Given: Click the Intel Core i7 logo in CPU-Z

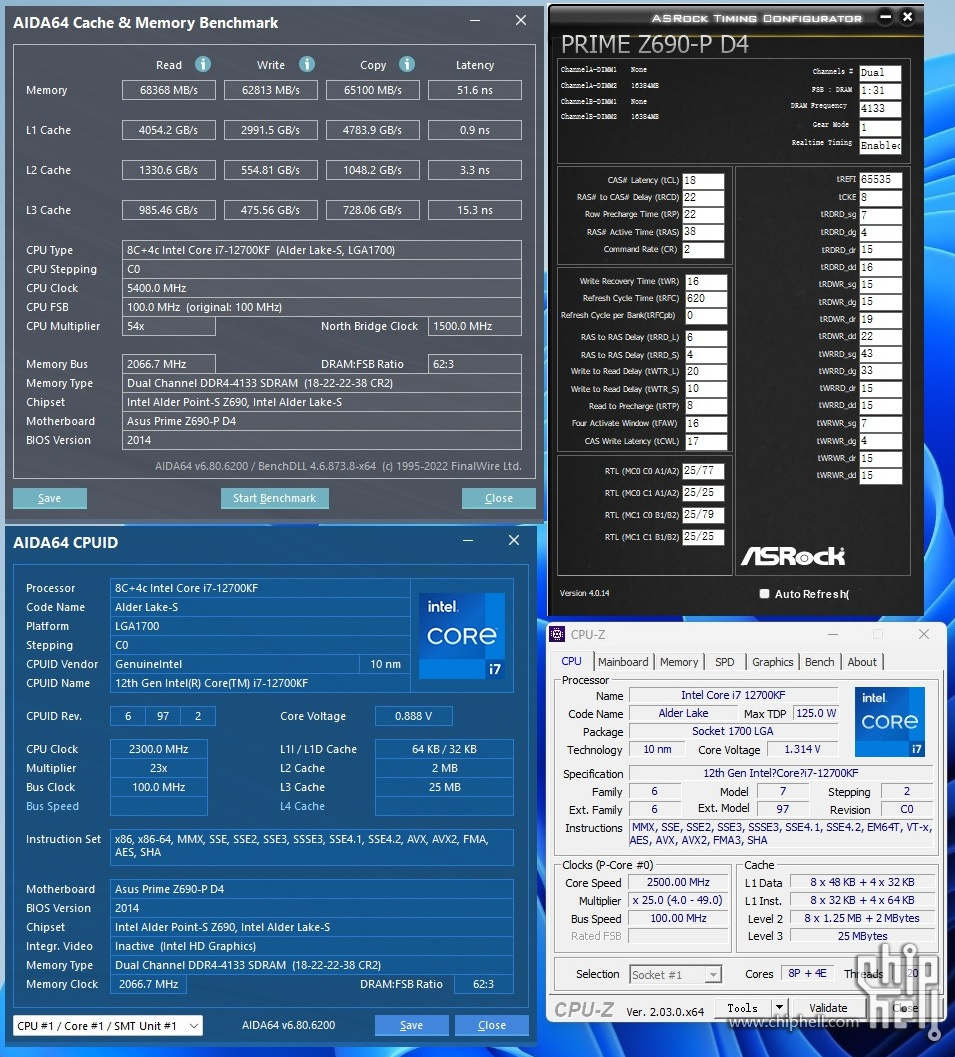Looking at the screenshot, I should coord(890,721).
